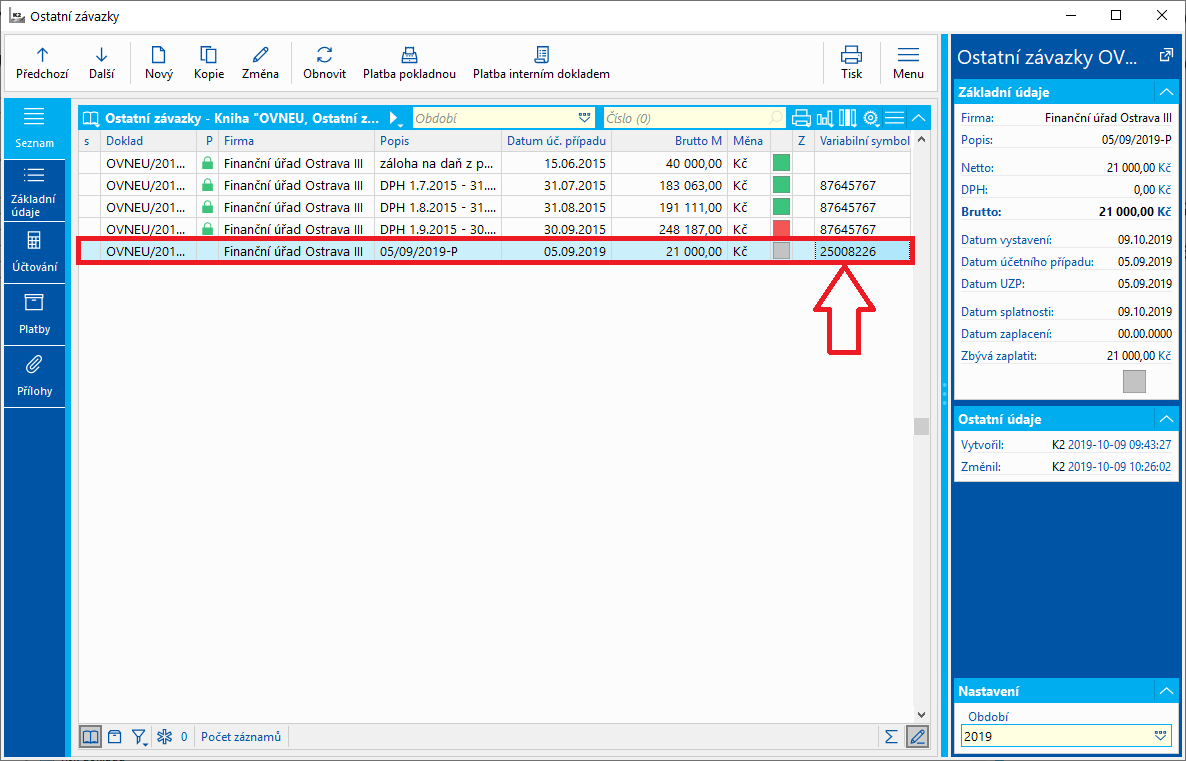1186x761 pixels.
Task: Click the Číslo (0) search field
Action: (694, 118)
